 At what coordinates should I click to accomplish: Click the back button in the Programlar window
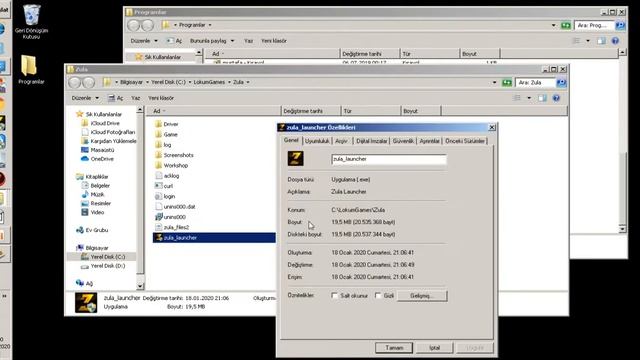pyautogui.click(x=133, y=25)
